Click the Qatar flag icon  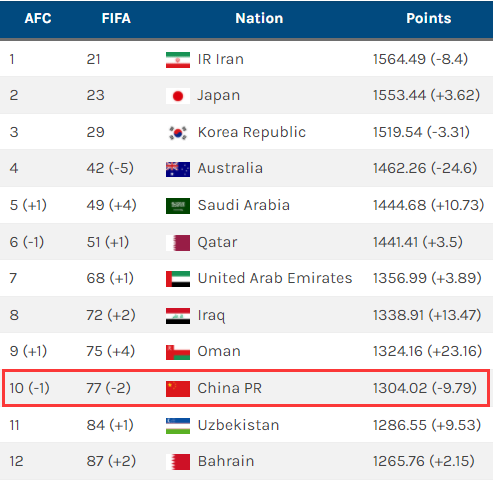click(x=178, y=243)
